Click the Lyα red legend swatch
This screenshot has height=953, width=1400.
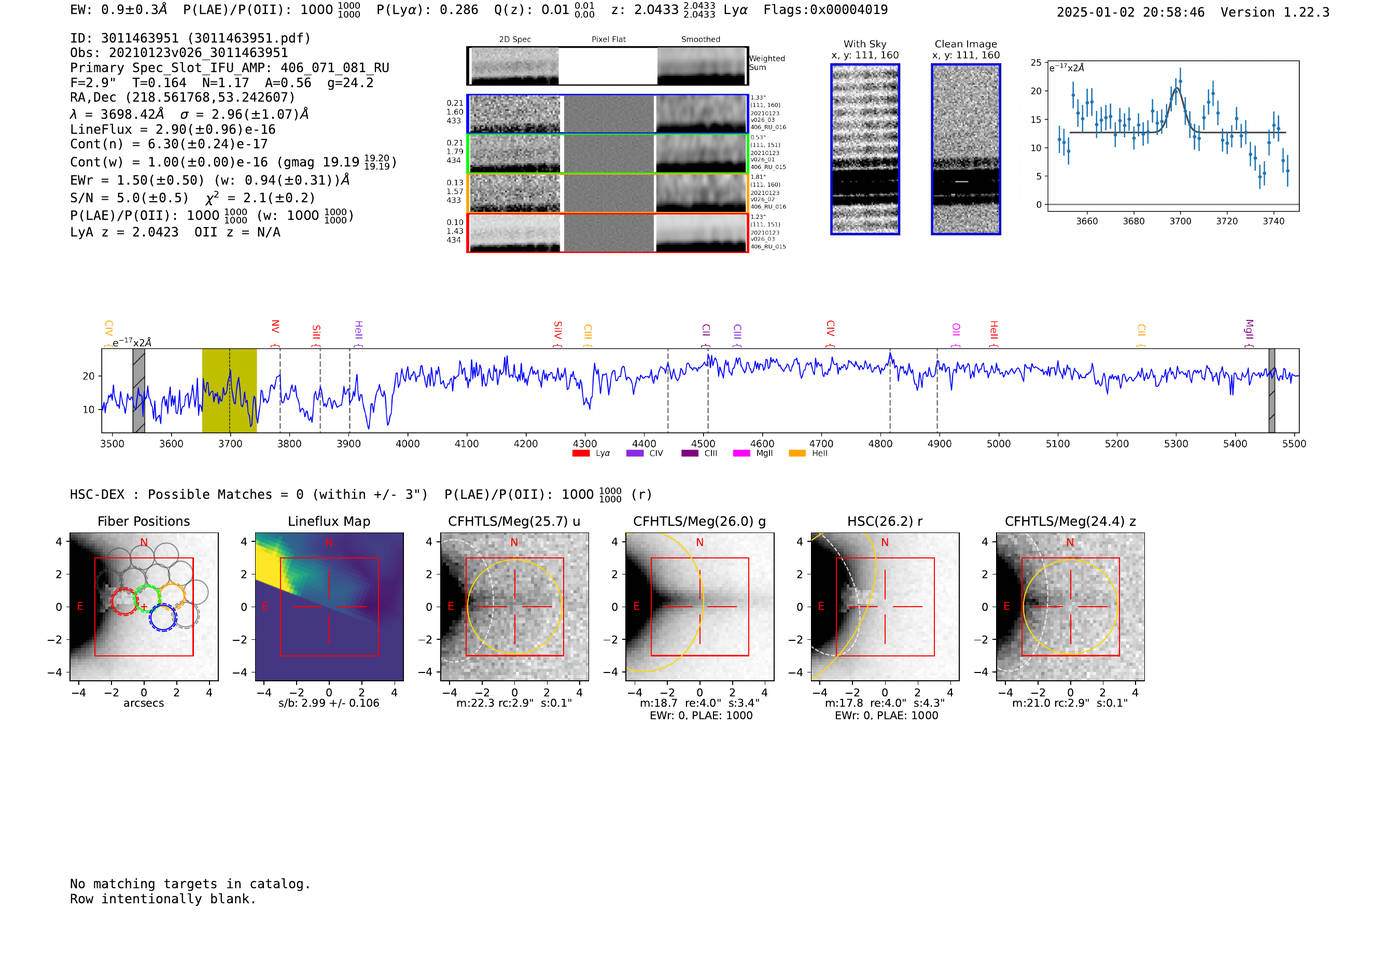click(580, 453)
